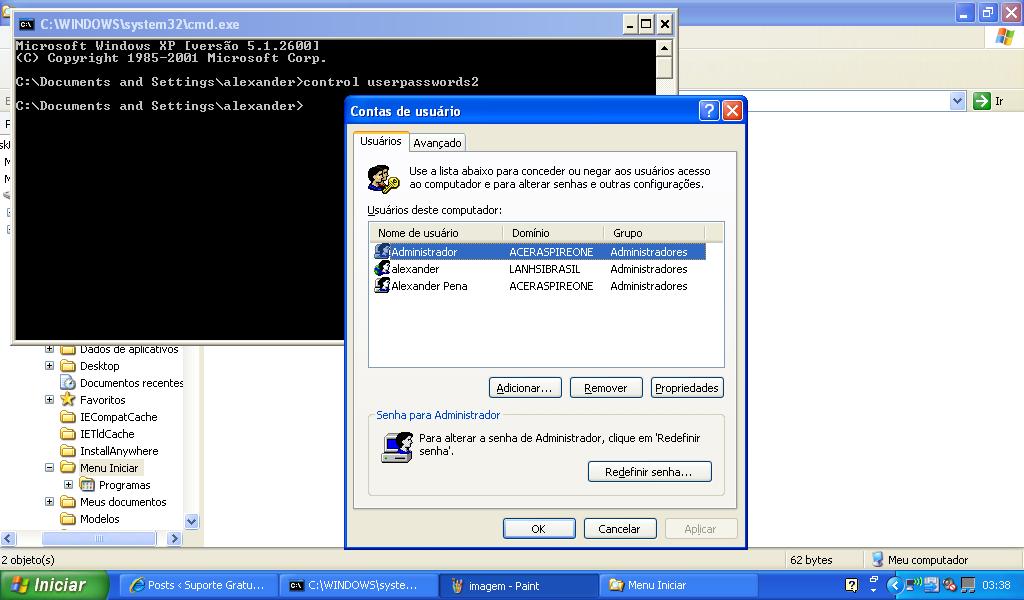This screenshot has width=1024, height=600.
Task: Expand the Desktop folder in tree
Action: (x=49, y=366)
